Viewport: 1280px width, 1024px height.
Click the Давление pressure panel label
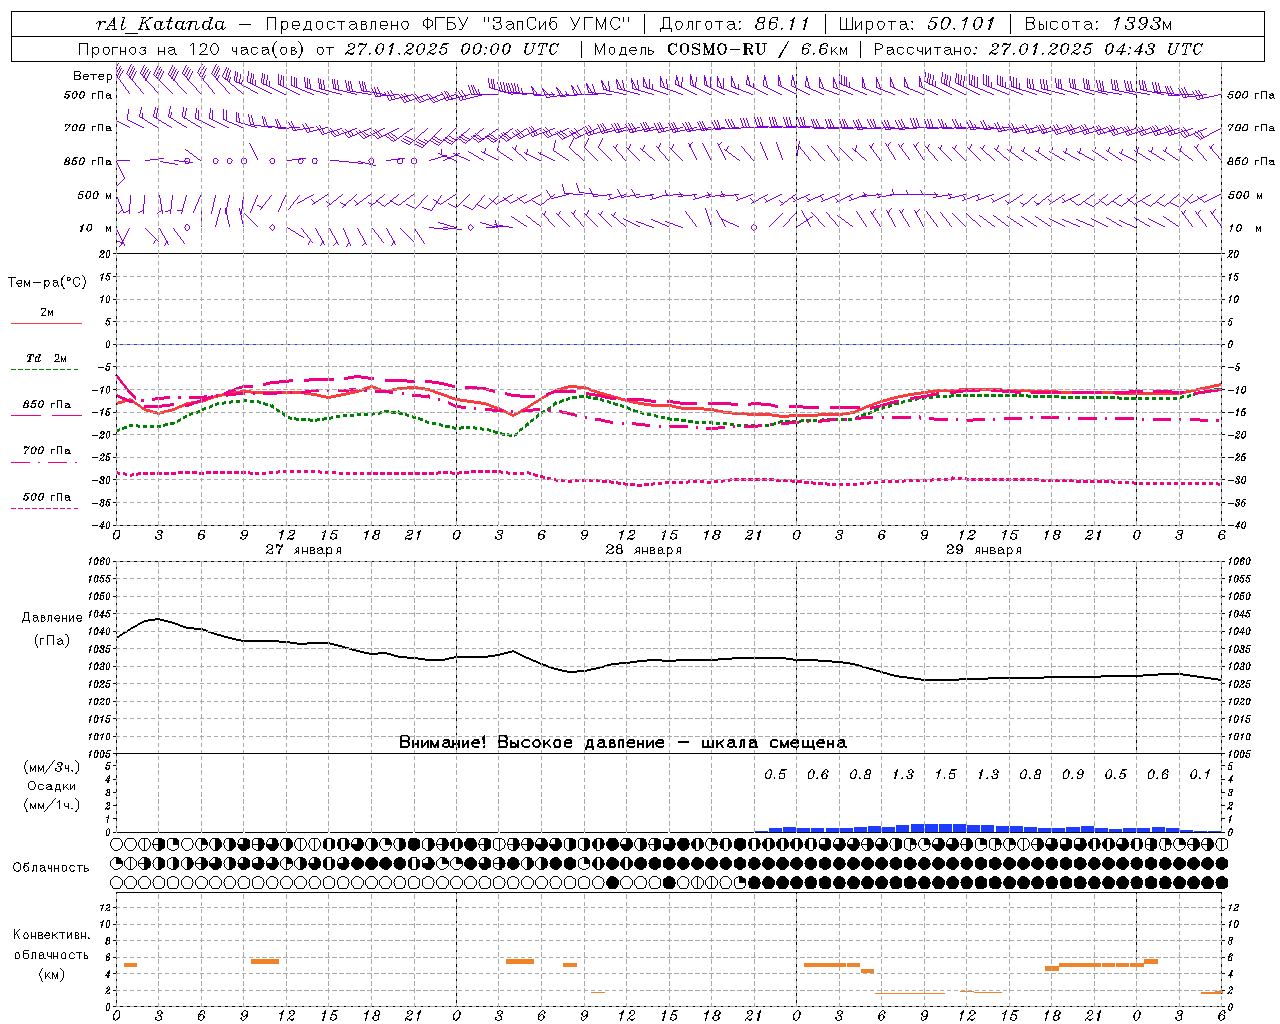(x=52, y=618)
